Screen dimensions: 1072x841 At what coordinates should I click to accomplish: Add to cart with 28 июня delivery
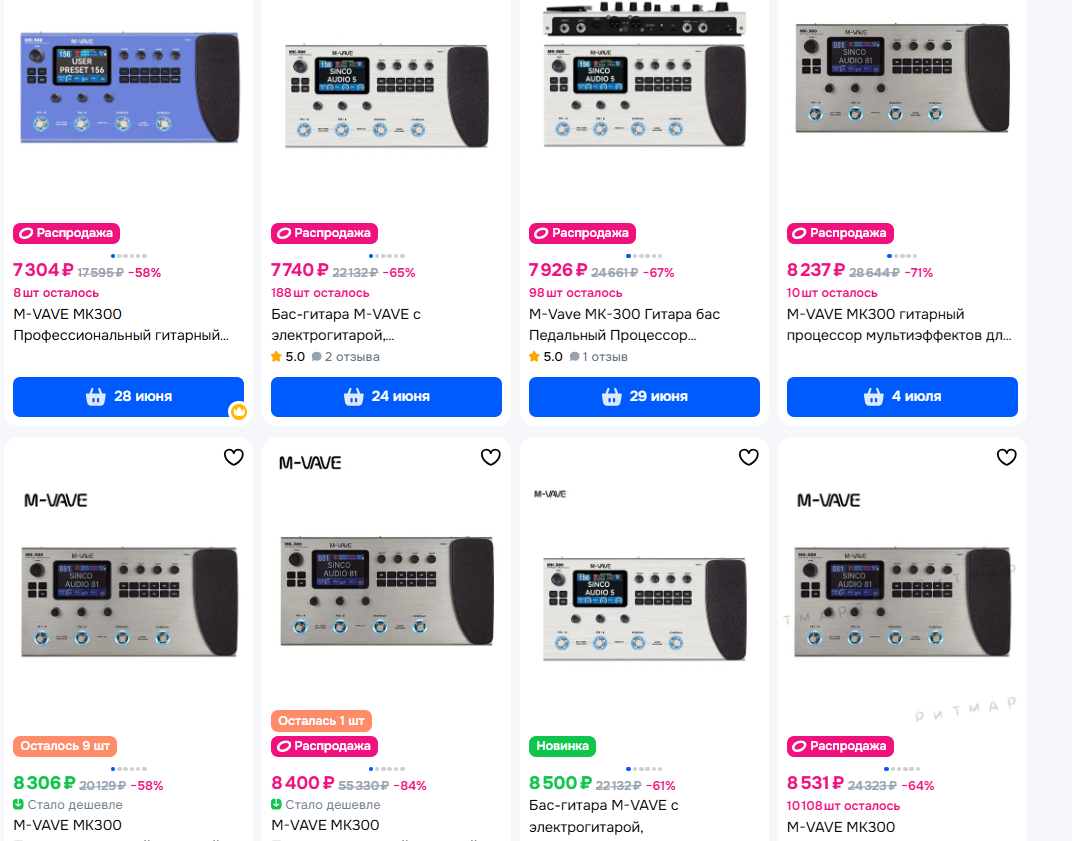point(128,397)
